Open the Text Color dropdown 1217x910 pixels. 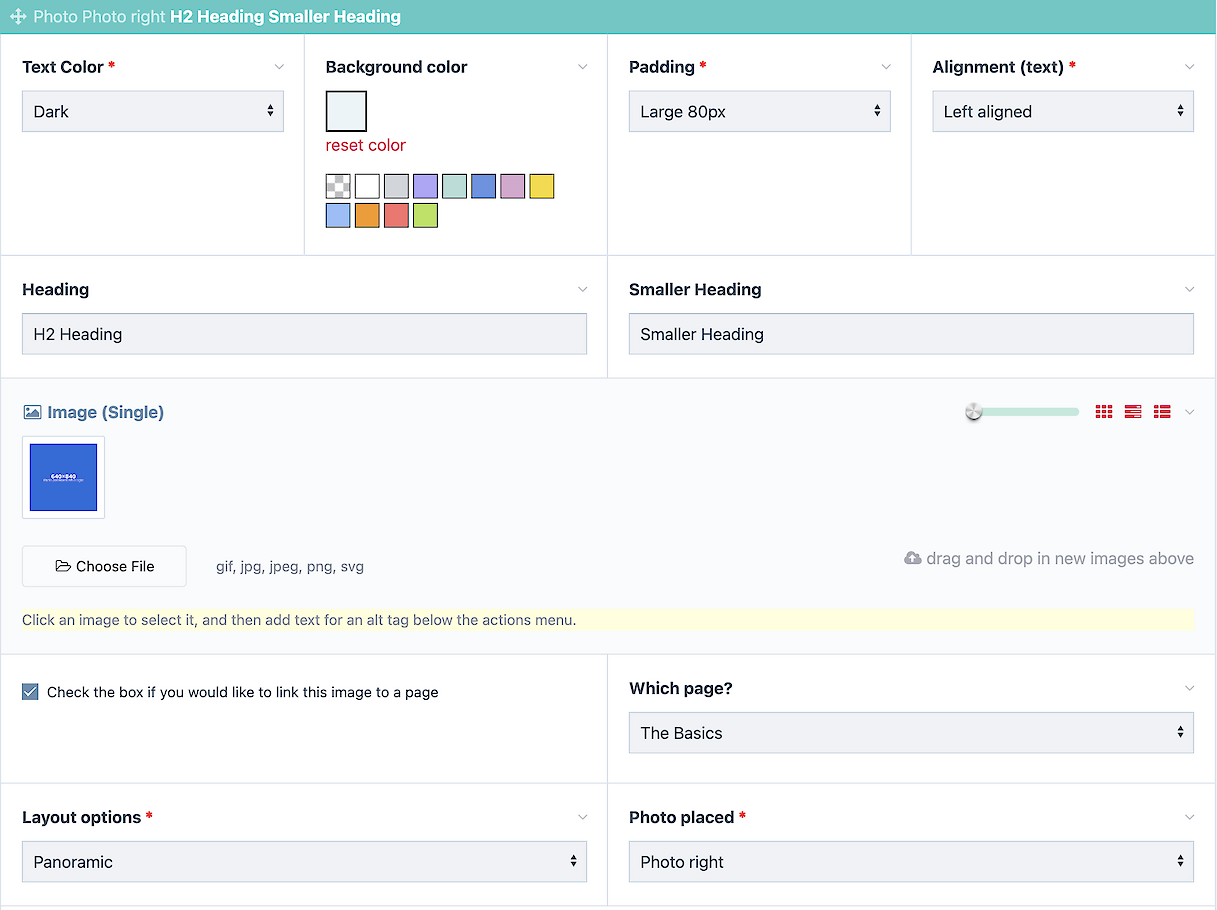[x=153, y=112]
